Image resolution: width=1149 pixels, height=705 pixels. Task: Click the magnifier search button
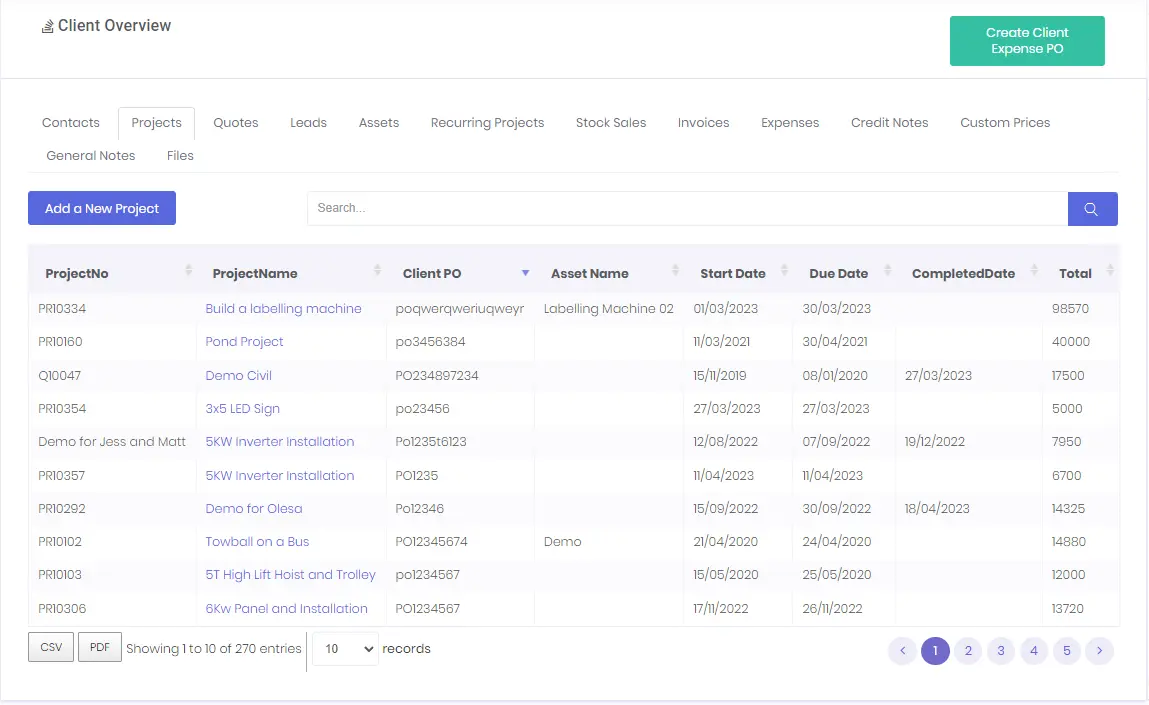click(1092, 209)
